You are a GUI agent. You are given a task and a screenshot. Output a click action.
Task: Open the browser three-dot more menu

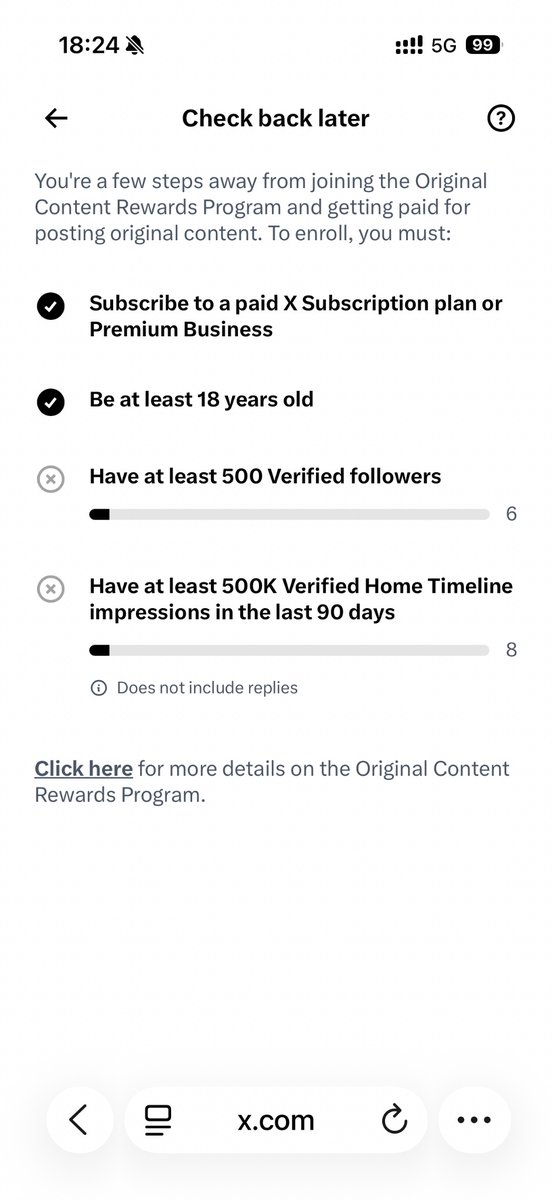[474, 1120]
